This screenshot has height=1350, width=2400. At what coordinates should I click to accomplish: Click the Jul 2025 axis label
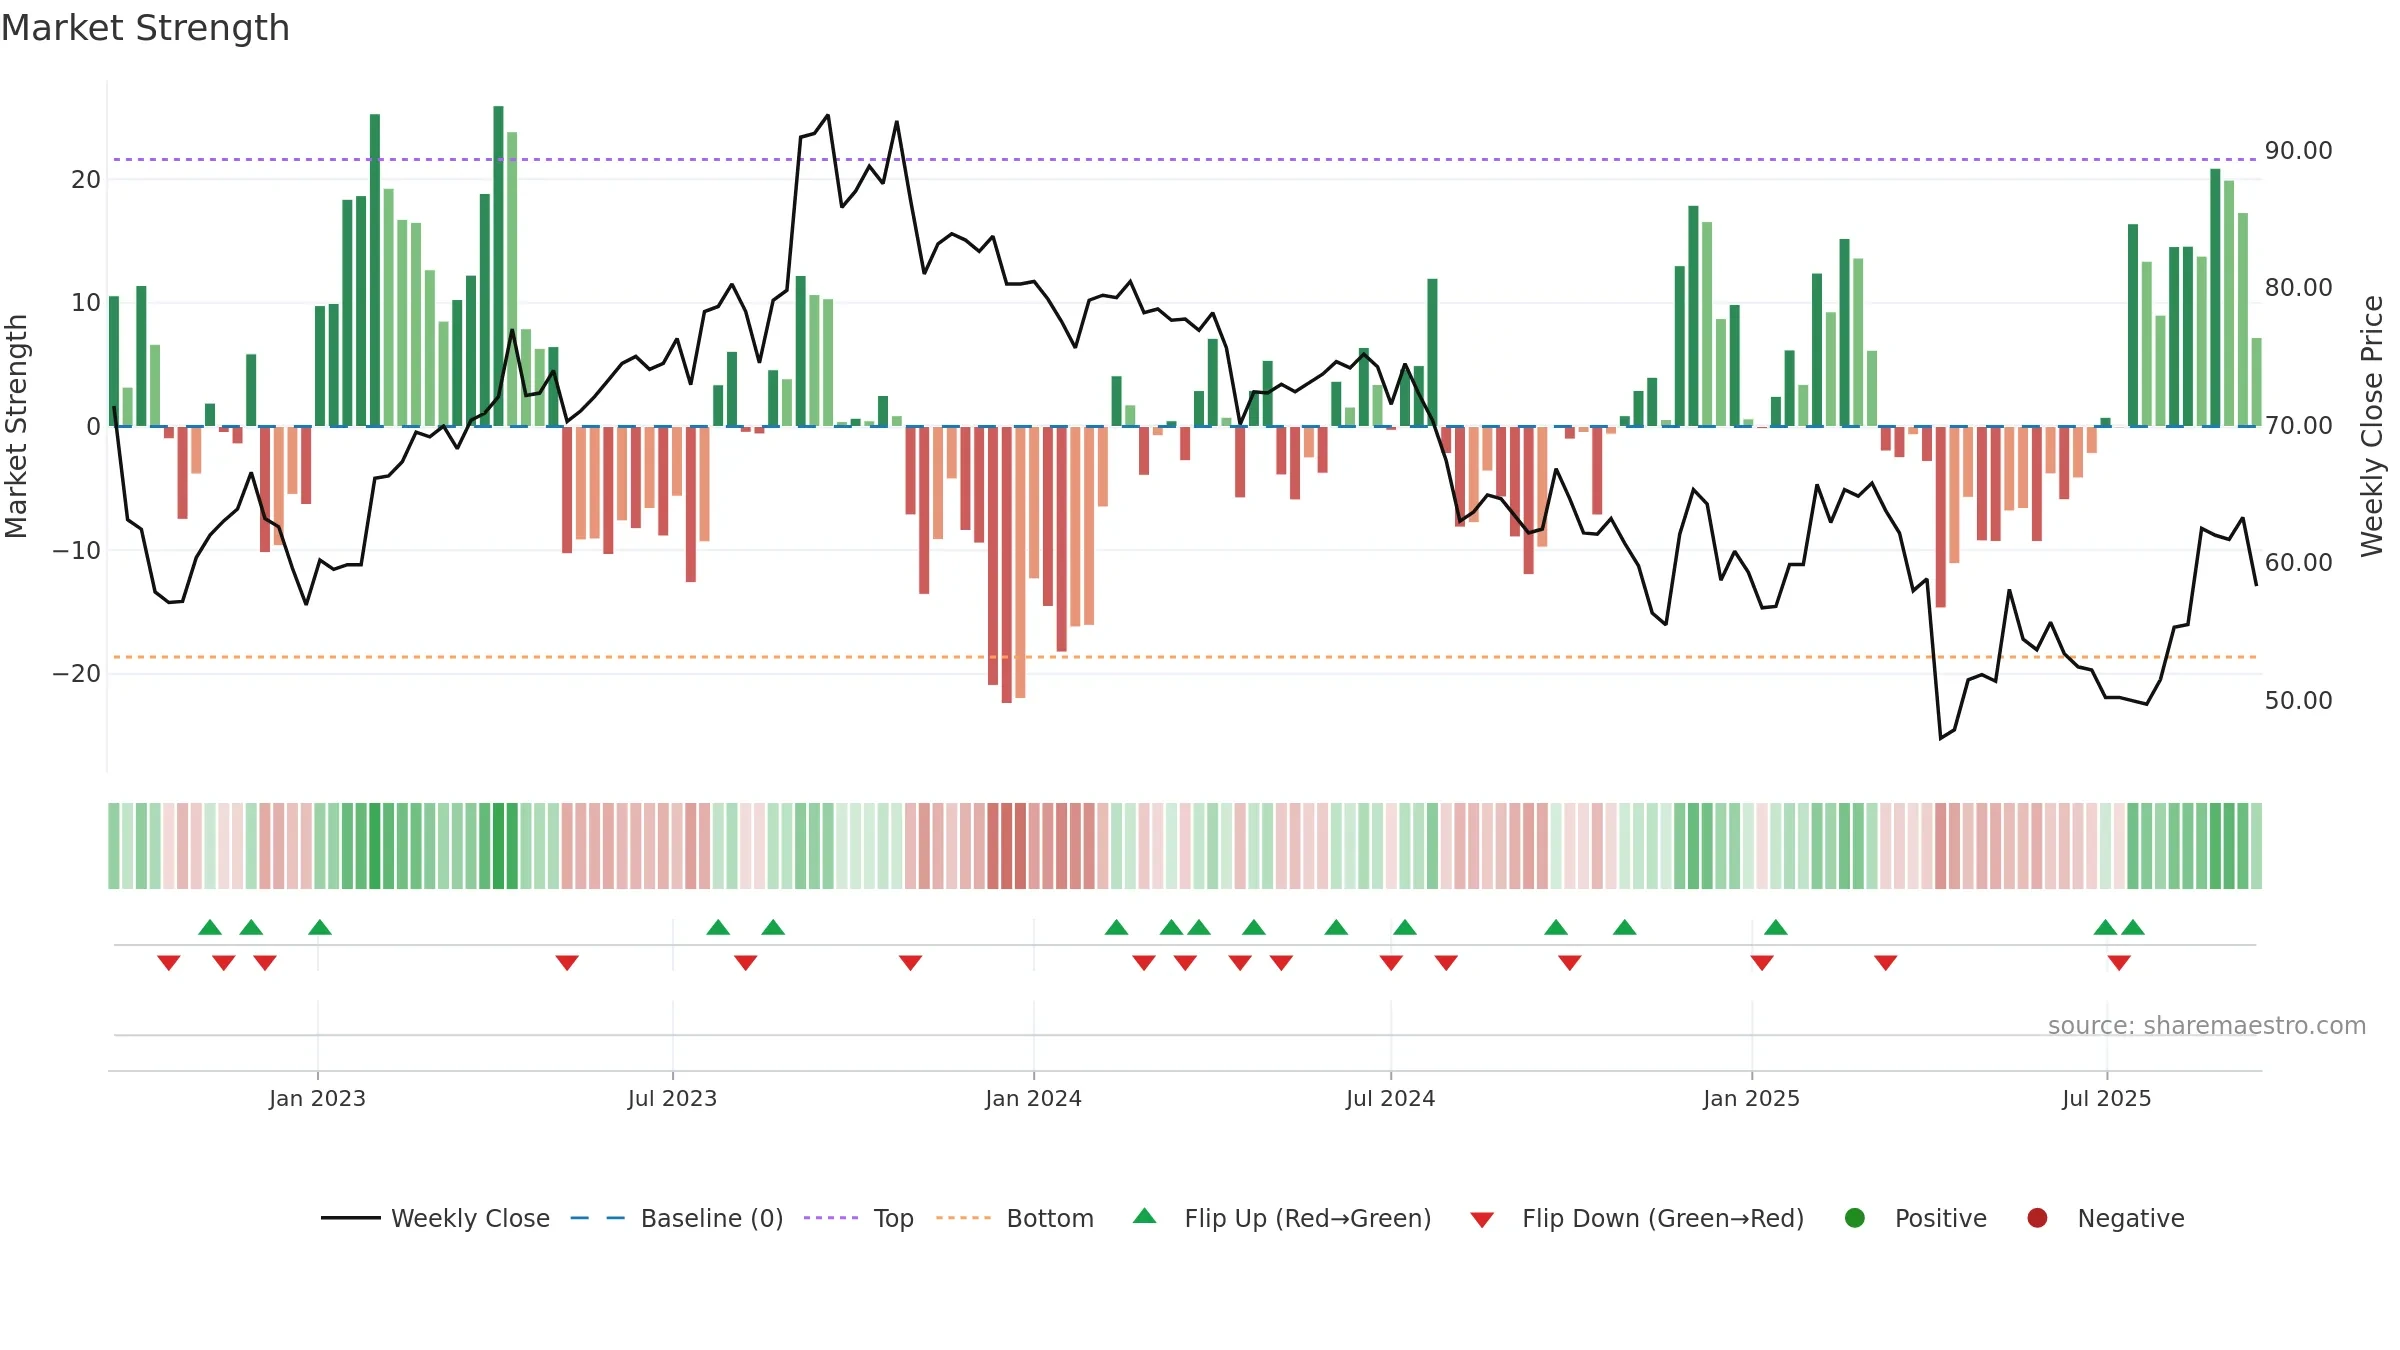click(x=2106, y=1098)
